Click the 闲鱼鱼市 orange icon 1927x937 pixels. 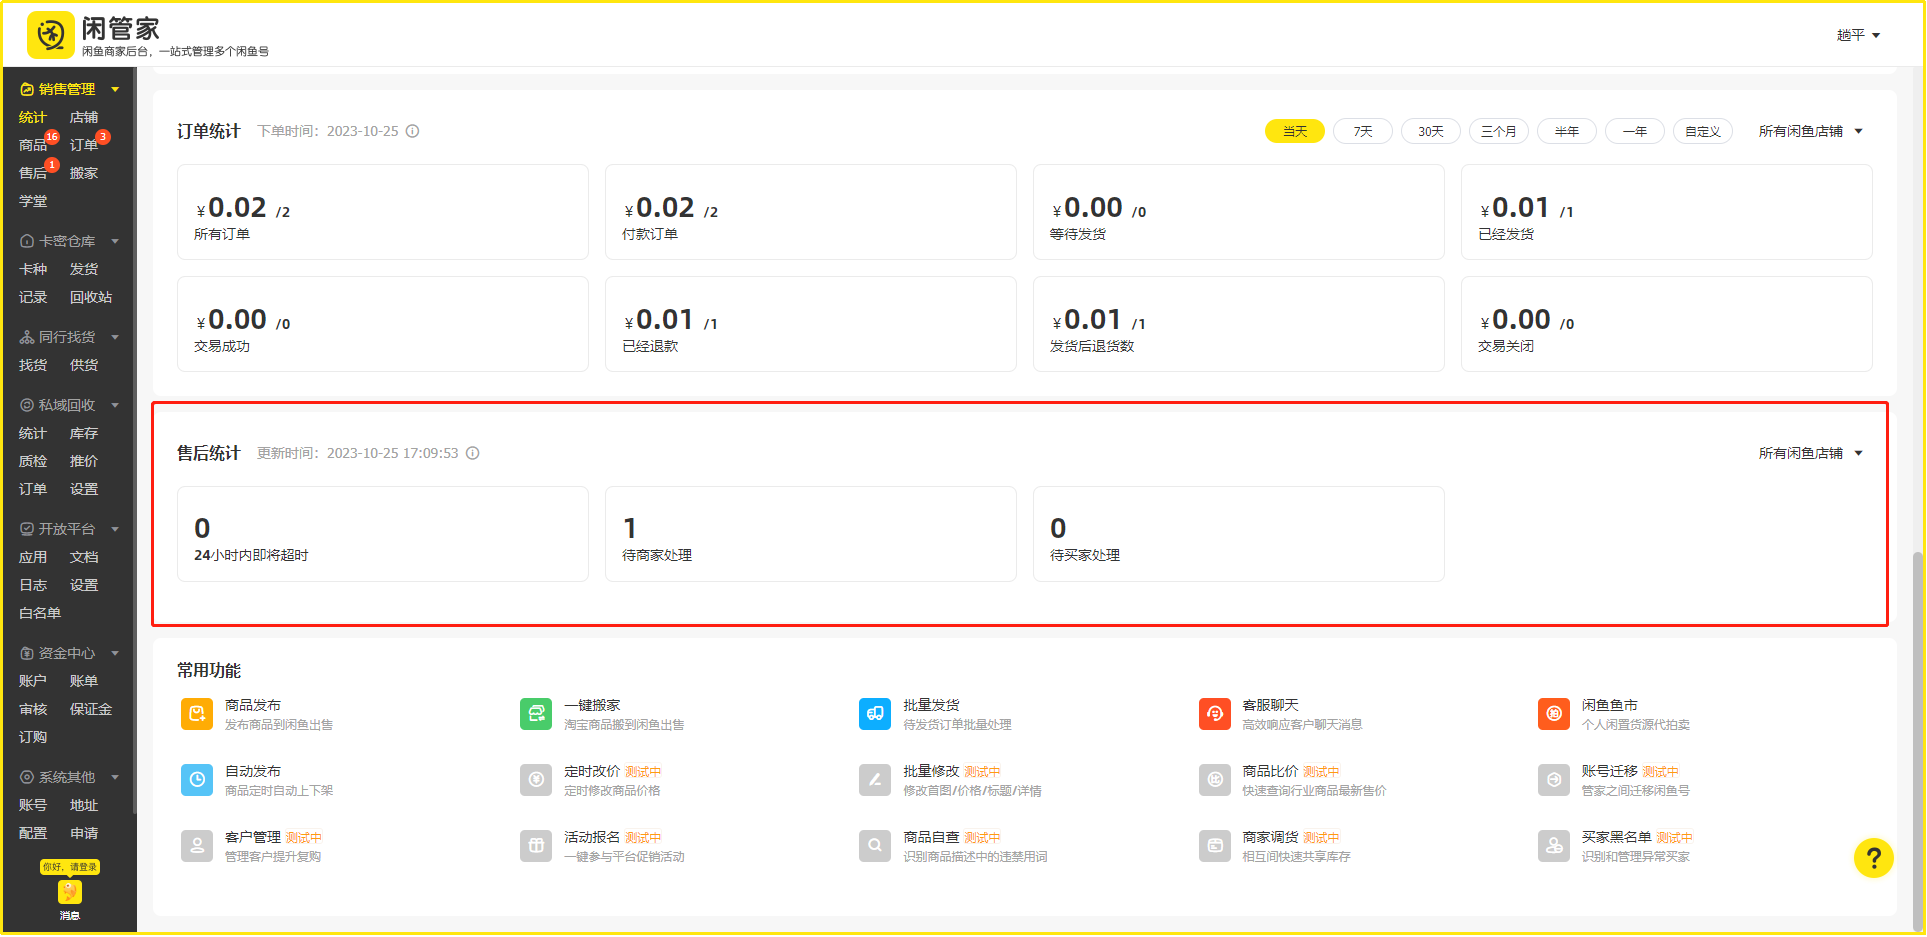1553,714
